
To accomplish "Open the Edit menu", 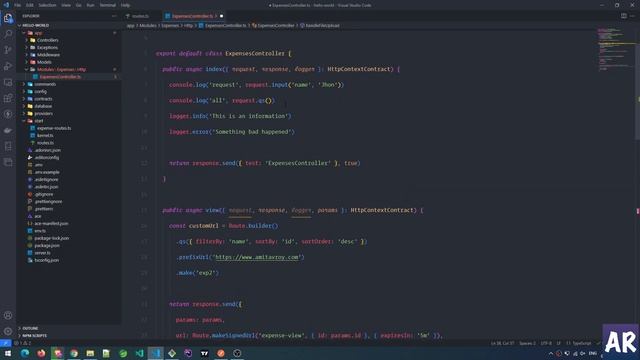I will coord(30,5).
